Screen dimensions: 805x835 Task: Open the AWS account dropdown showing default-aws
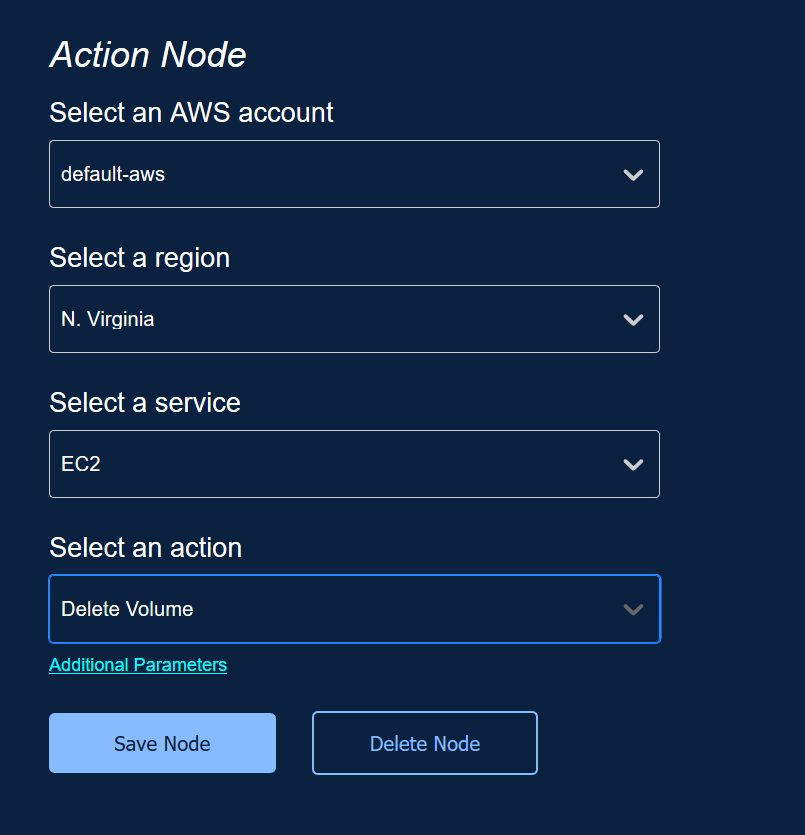click(x=354, y=174)
